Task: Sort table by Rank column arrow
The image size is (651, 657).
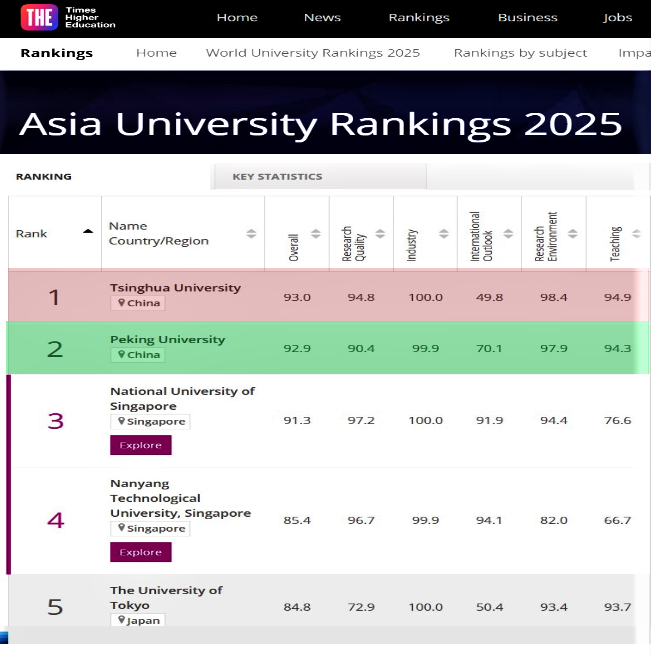Action: [x=88, y=231]
